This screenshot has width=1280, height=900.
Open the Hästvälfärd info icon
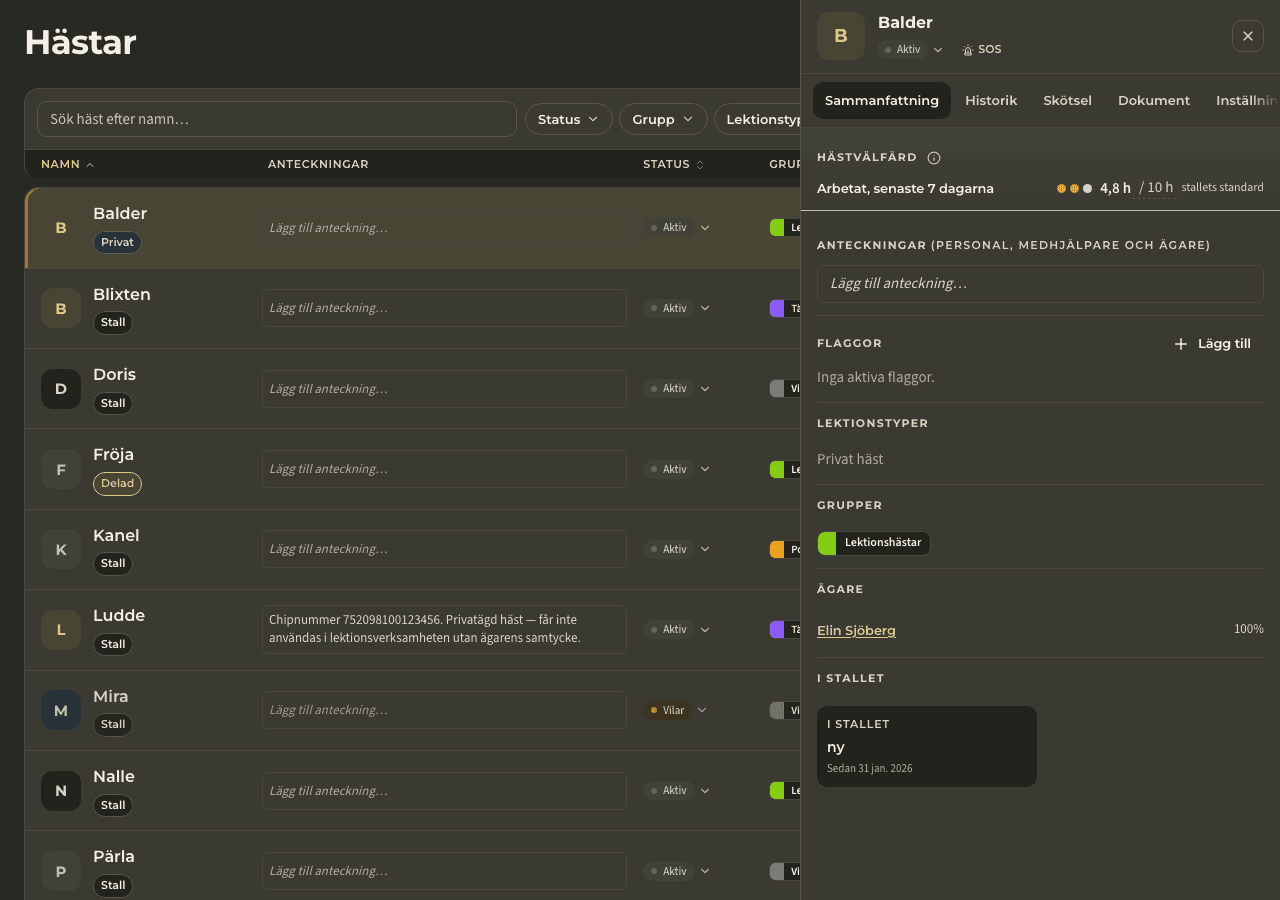coord(934,158)
